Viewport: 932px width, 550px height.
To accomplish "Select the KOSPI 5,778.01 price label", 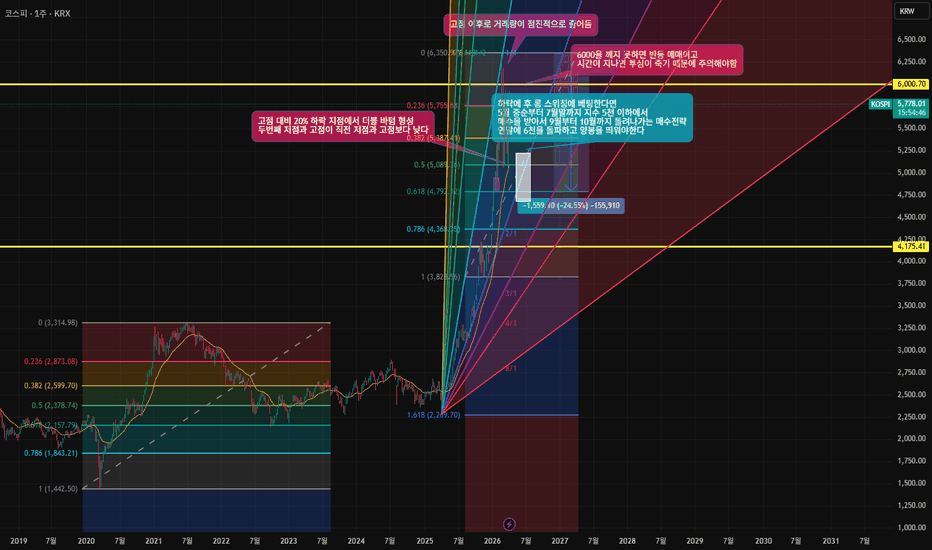I will [x=898, y=108].
